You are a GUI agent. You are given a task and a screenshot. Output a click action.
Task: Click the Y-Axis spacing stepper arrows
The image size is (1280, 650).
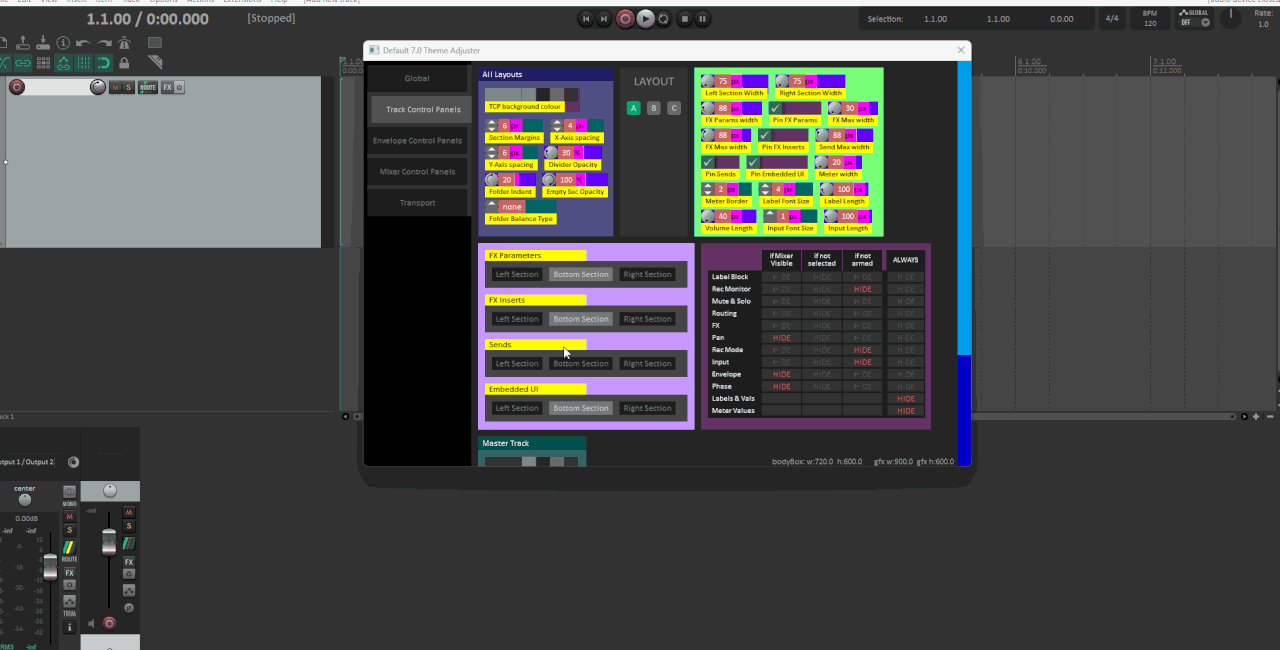492,153
